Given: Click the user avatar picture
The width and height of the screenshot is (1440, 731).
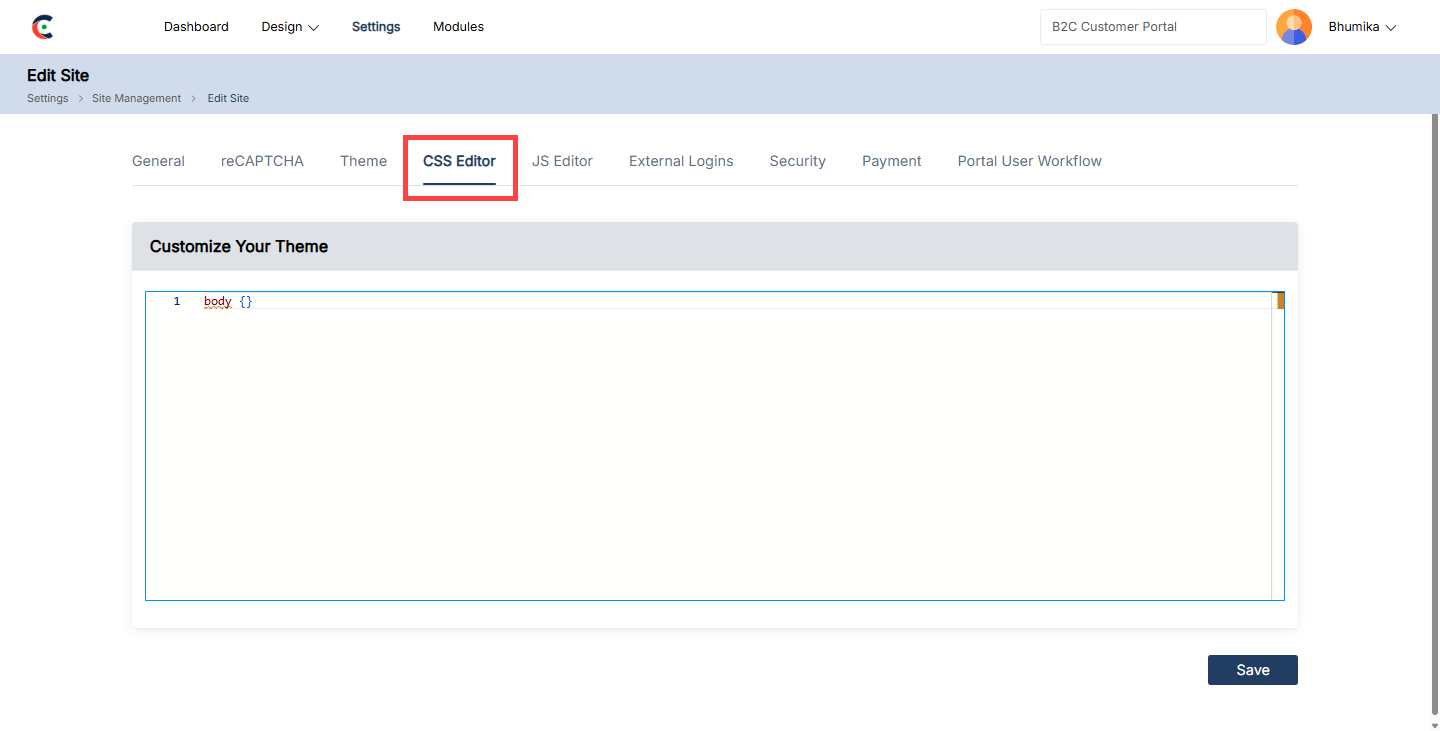Looking at the screenshot, I should [1293, 27].
